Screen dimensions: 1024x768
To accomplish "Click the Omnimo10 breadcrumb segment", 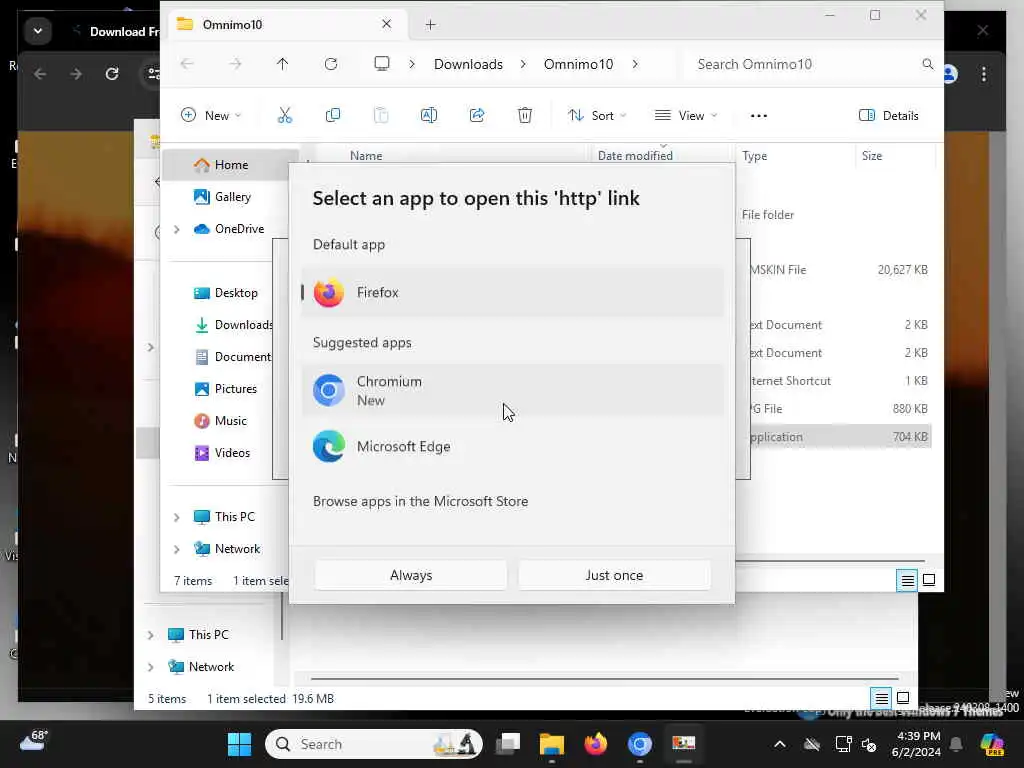I will point(579,64).
